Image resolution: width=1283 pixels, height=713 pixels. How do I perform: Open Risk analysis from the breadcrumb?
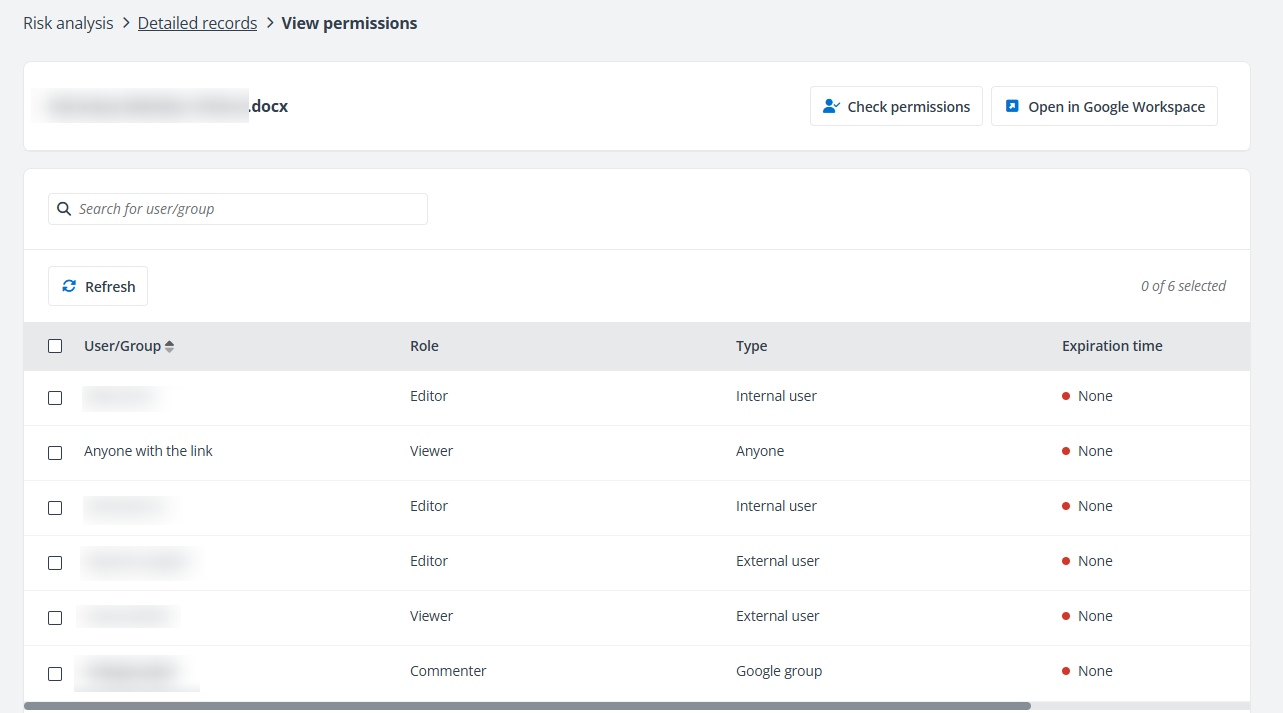[x=67, y=22]
